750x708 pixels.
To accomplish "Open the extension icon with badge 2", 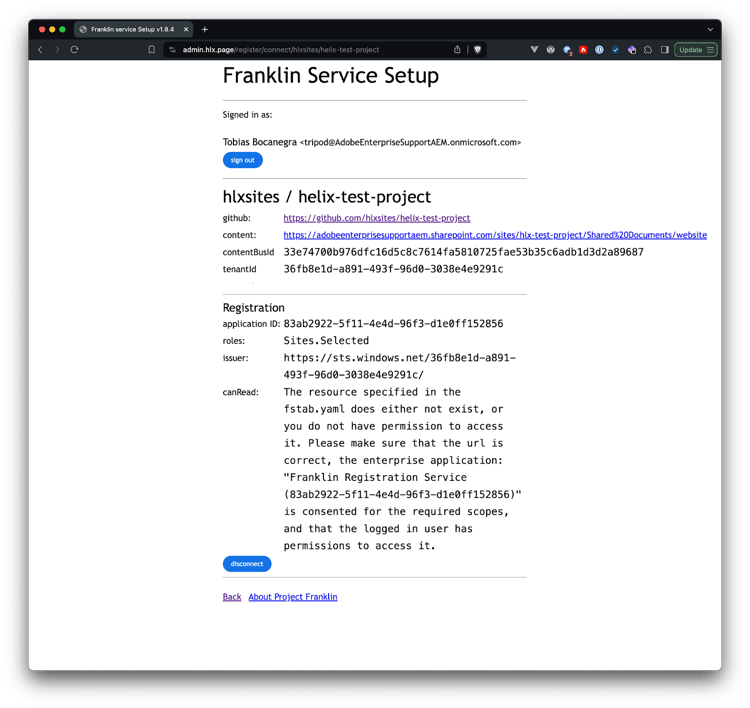I will [x=567, y=50].
